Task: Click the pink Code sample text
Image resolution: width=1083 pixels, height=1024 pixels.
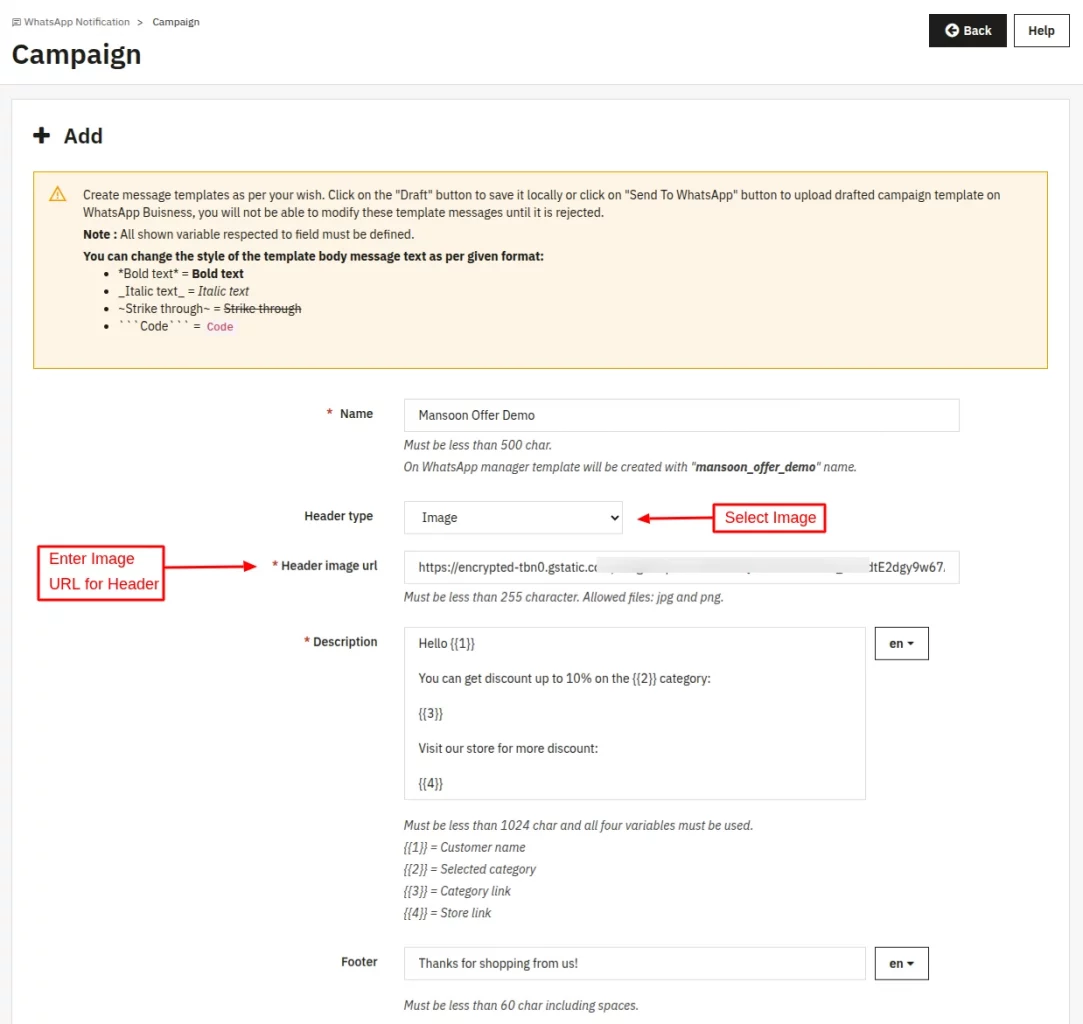Action: (220, 327)
